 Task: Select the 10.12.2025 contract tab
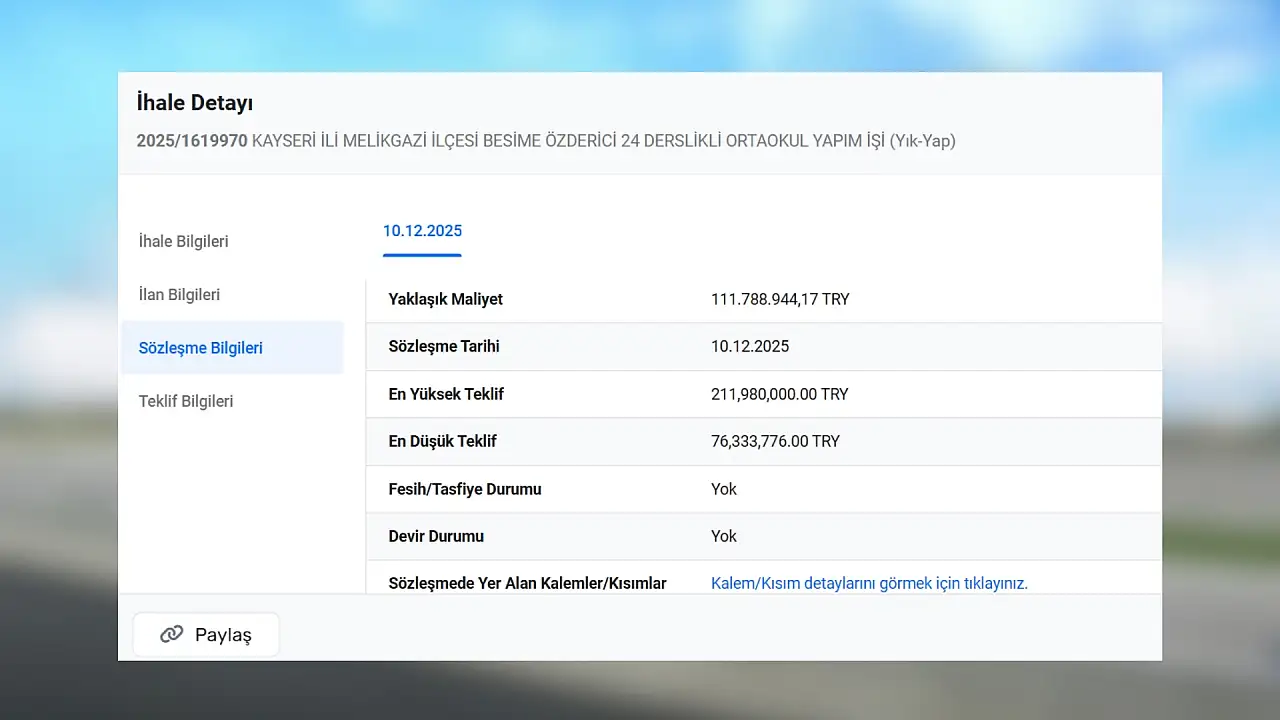pyautogui.click(x=422, y=231)
